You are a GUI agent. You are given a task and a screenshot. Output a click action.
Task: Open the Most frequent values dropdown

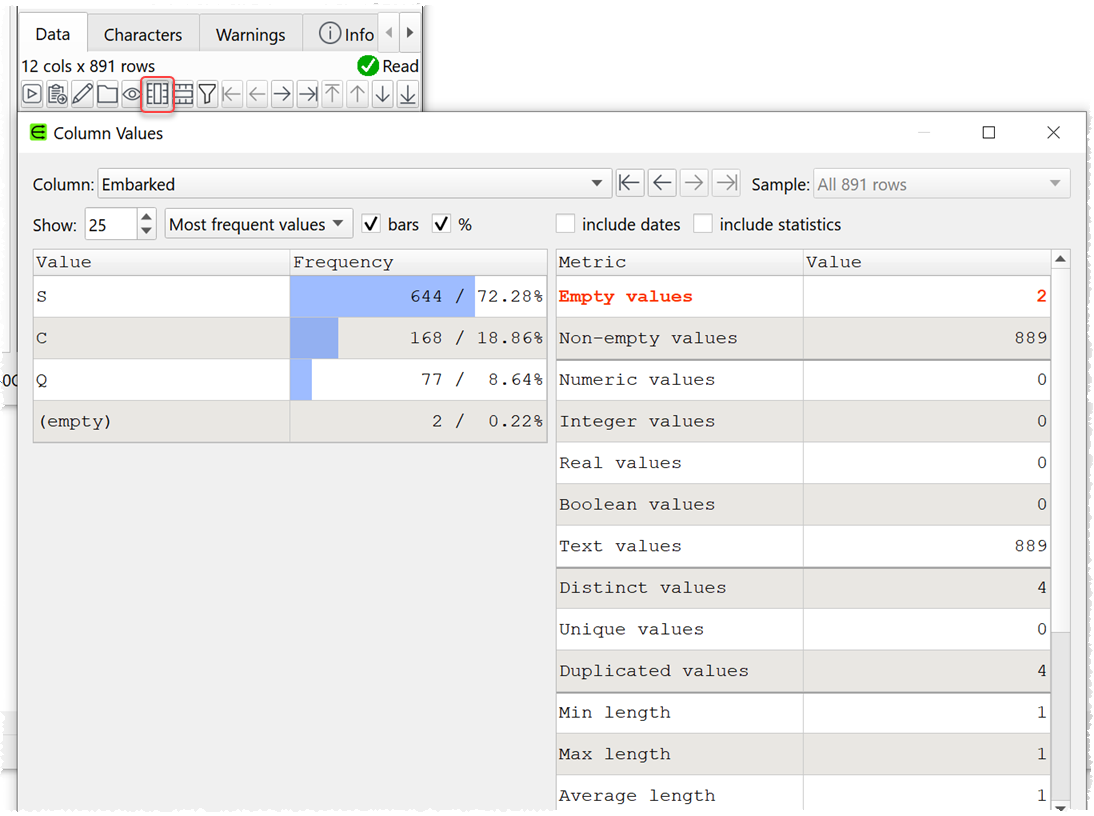pos(258,224)
